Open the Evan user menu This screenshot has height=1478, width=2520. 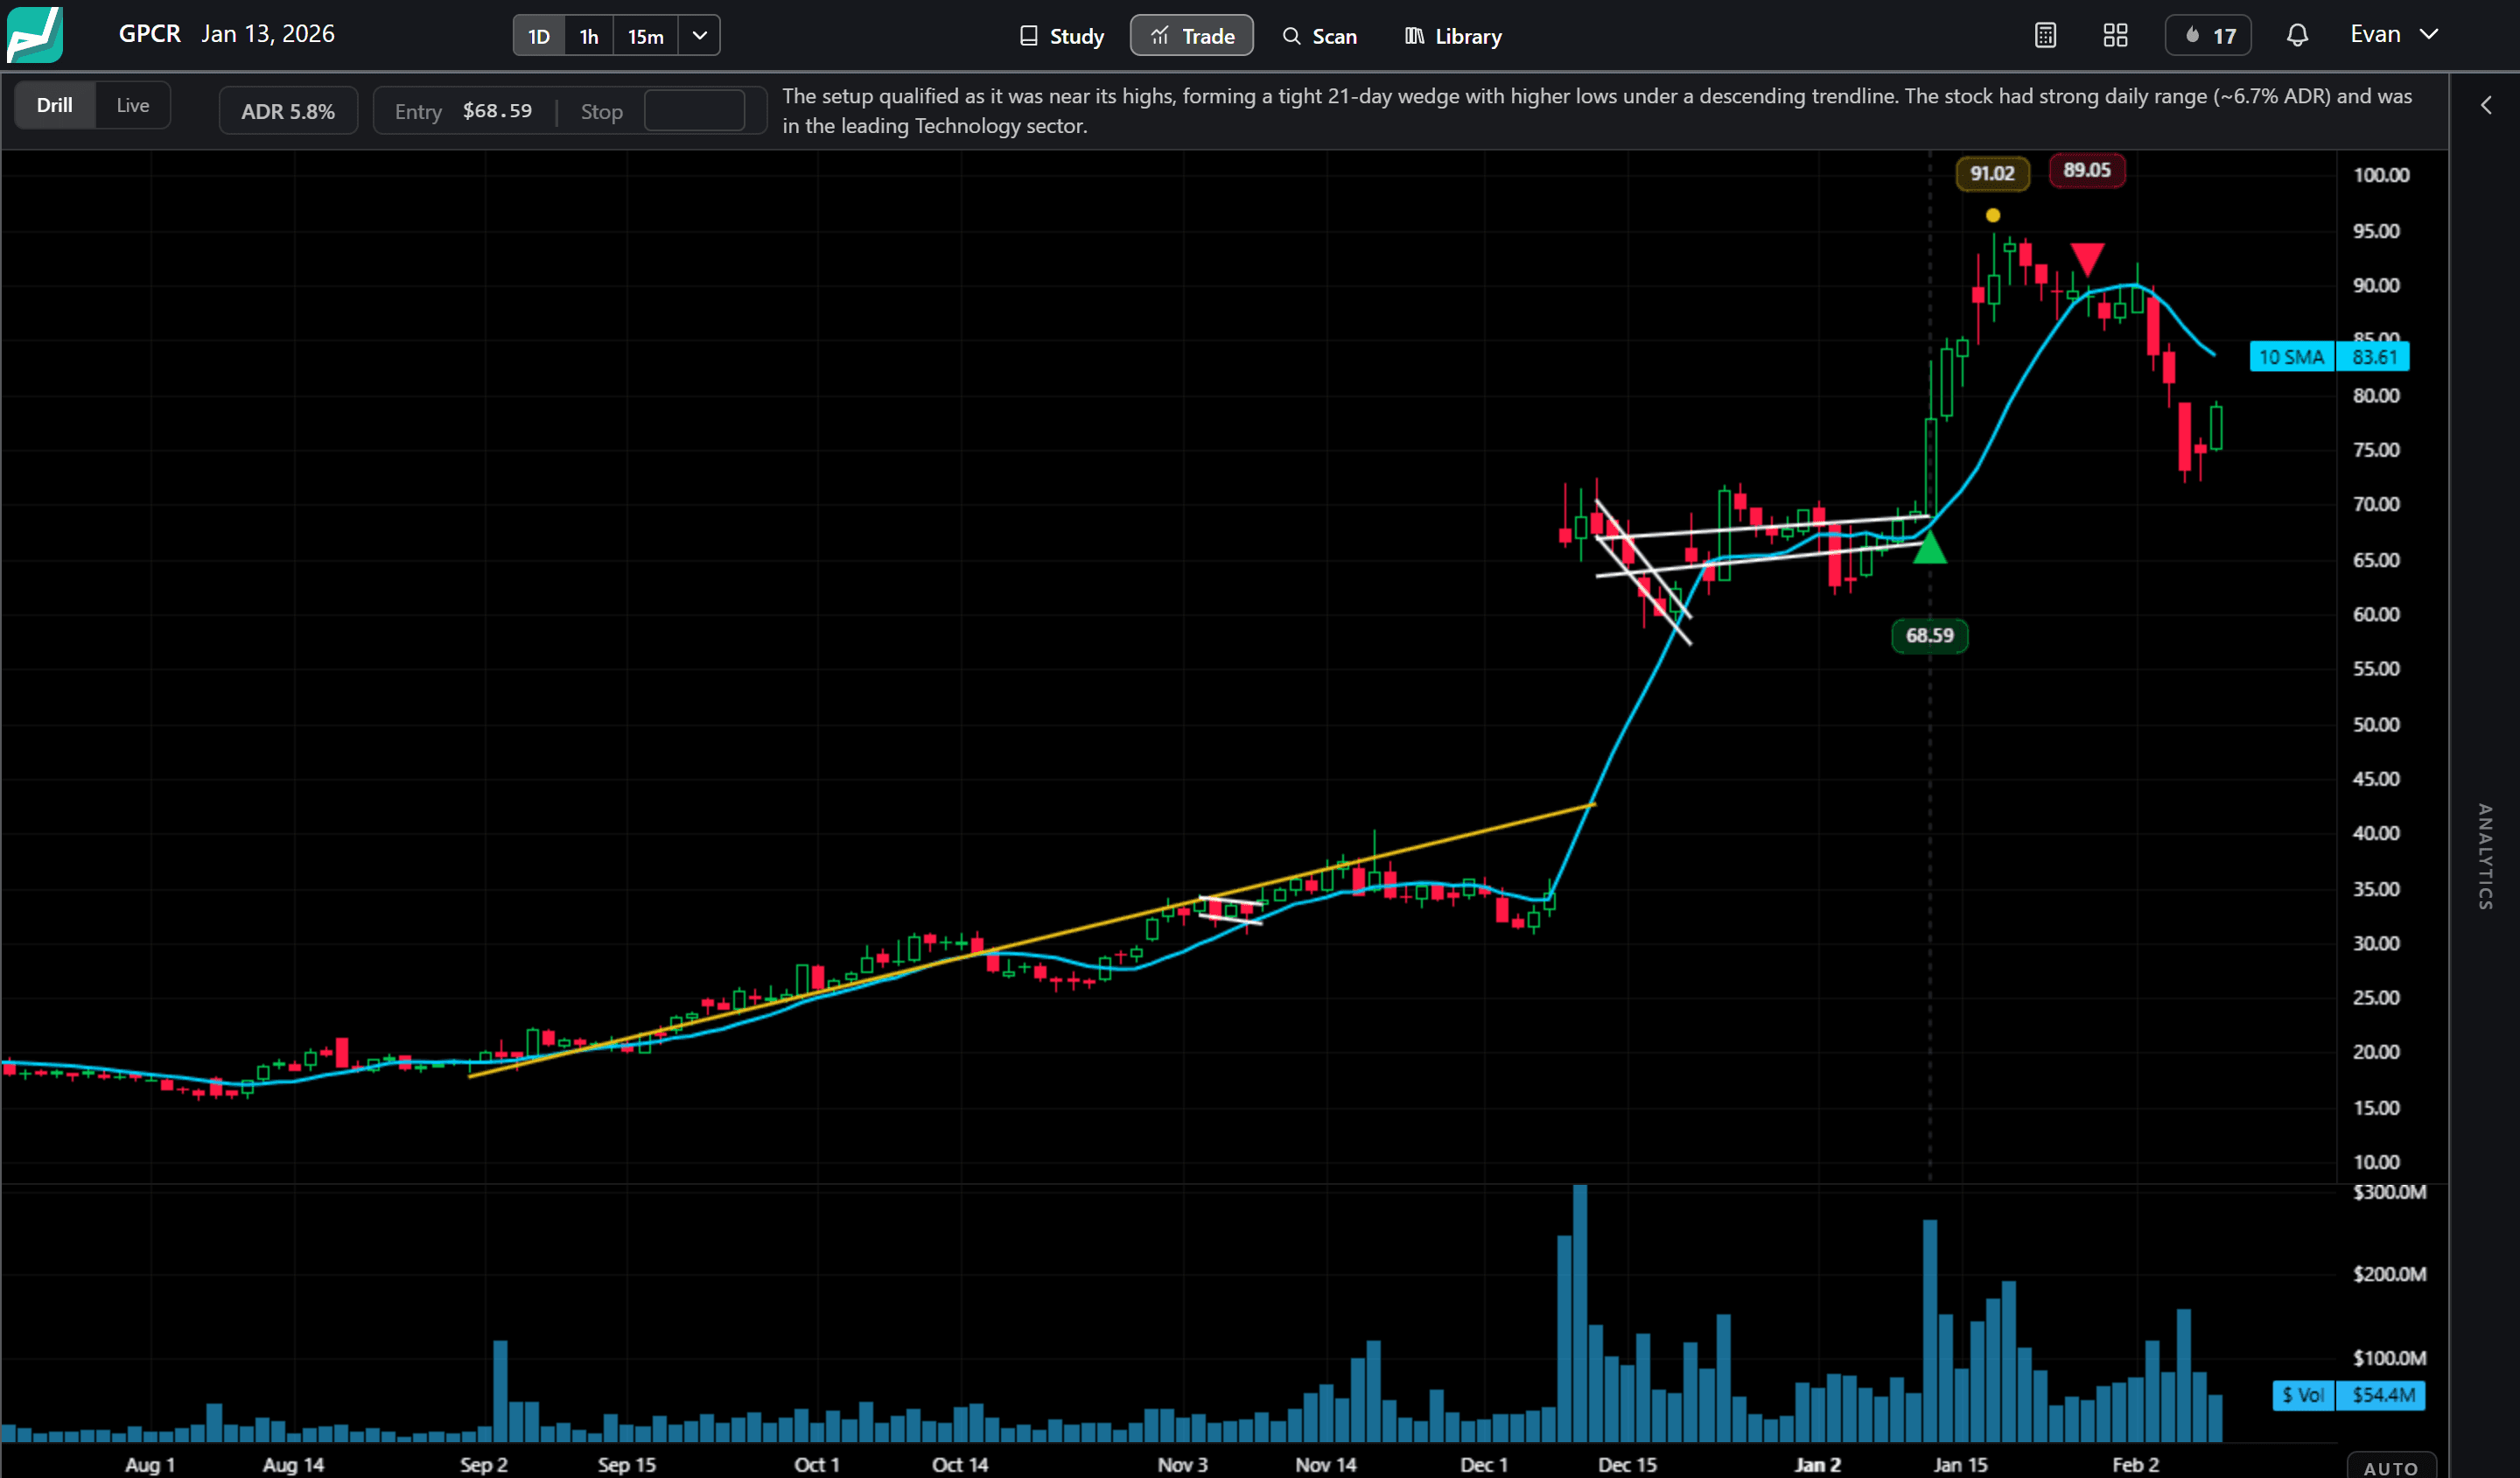[2394, 34]
